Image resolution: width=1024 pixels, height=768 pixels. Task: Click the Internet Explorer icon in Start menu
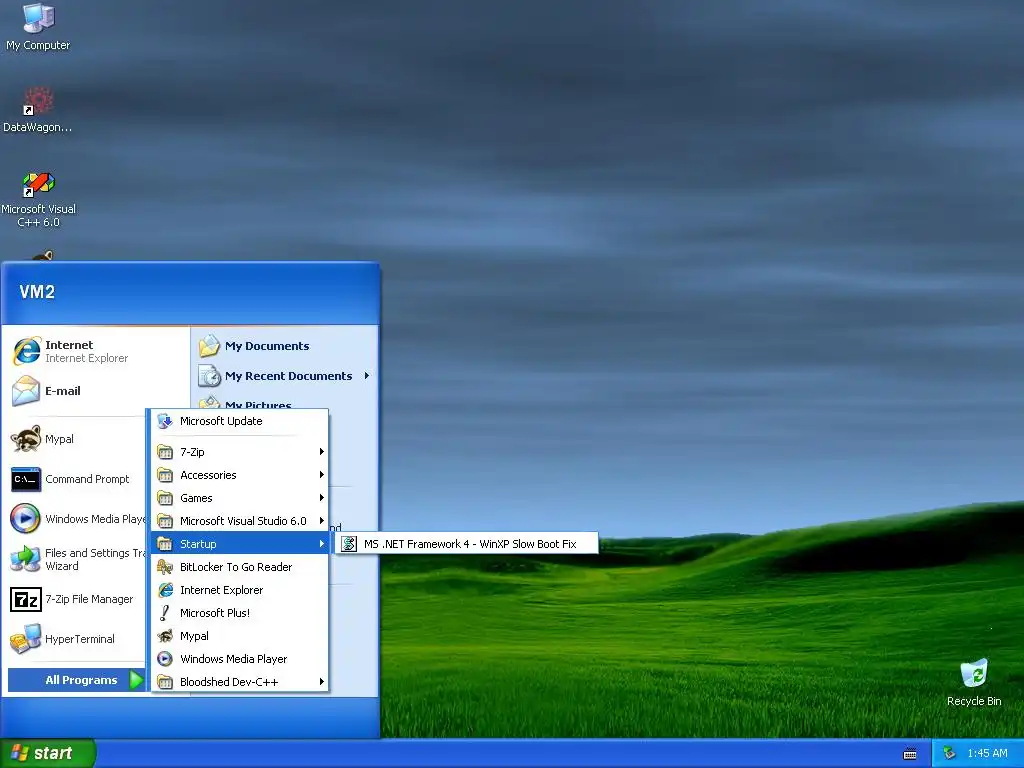[26, 351]
